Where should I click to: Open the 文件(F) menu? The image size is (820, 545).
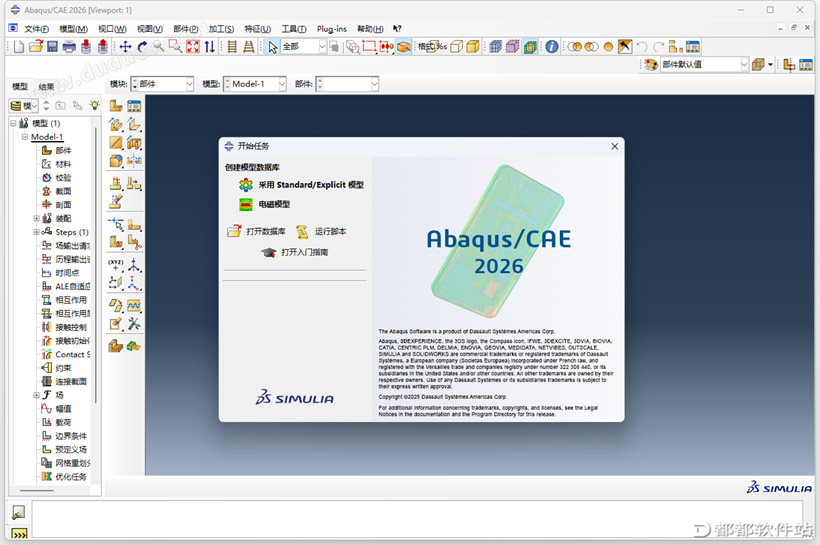coord(37,29)
